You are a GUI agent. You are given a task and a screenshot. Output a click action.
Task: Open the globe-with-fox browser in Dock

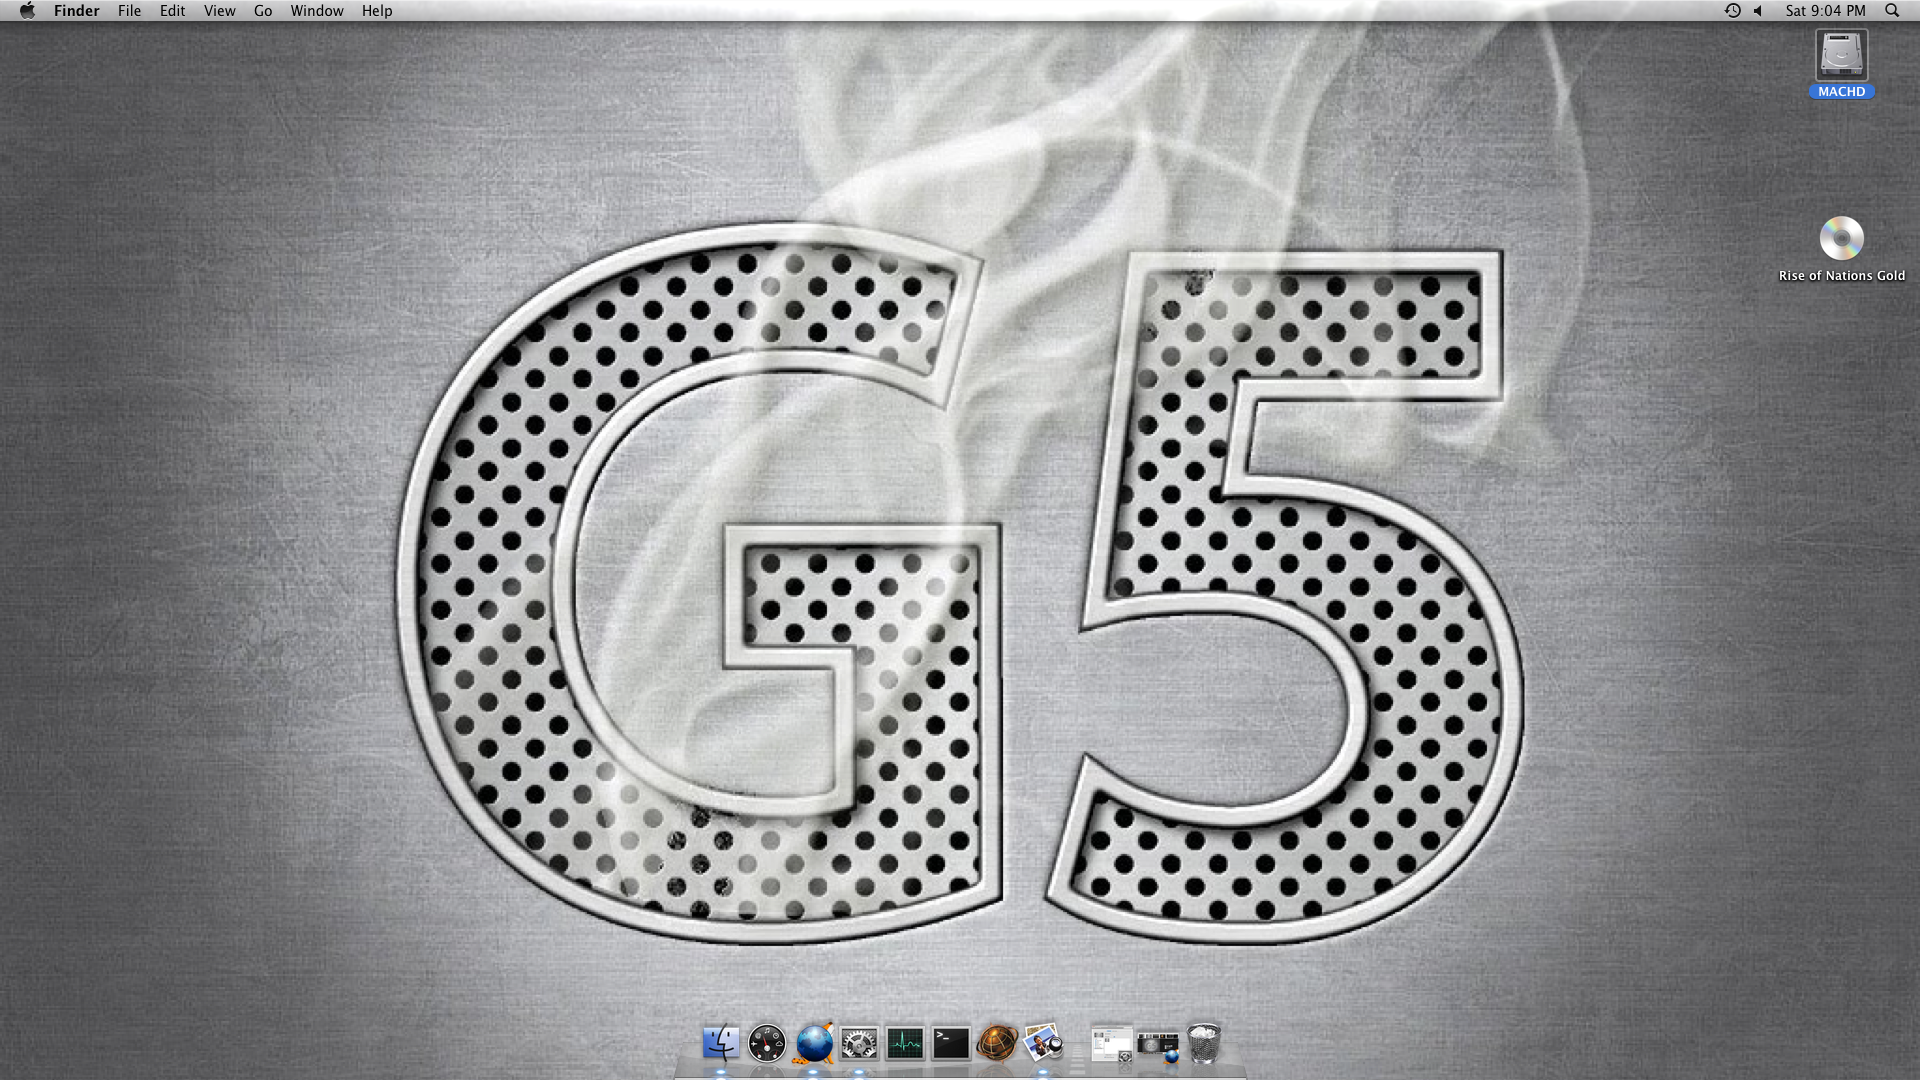pos(814,1043)
